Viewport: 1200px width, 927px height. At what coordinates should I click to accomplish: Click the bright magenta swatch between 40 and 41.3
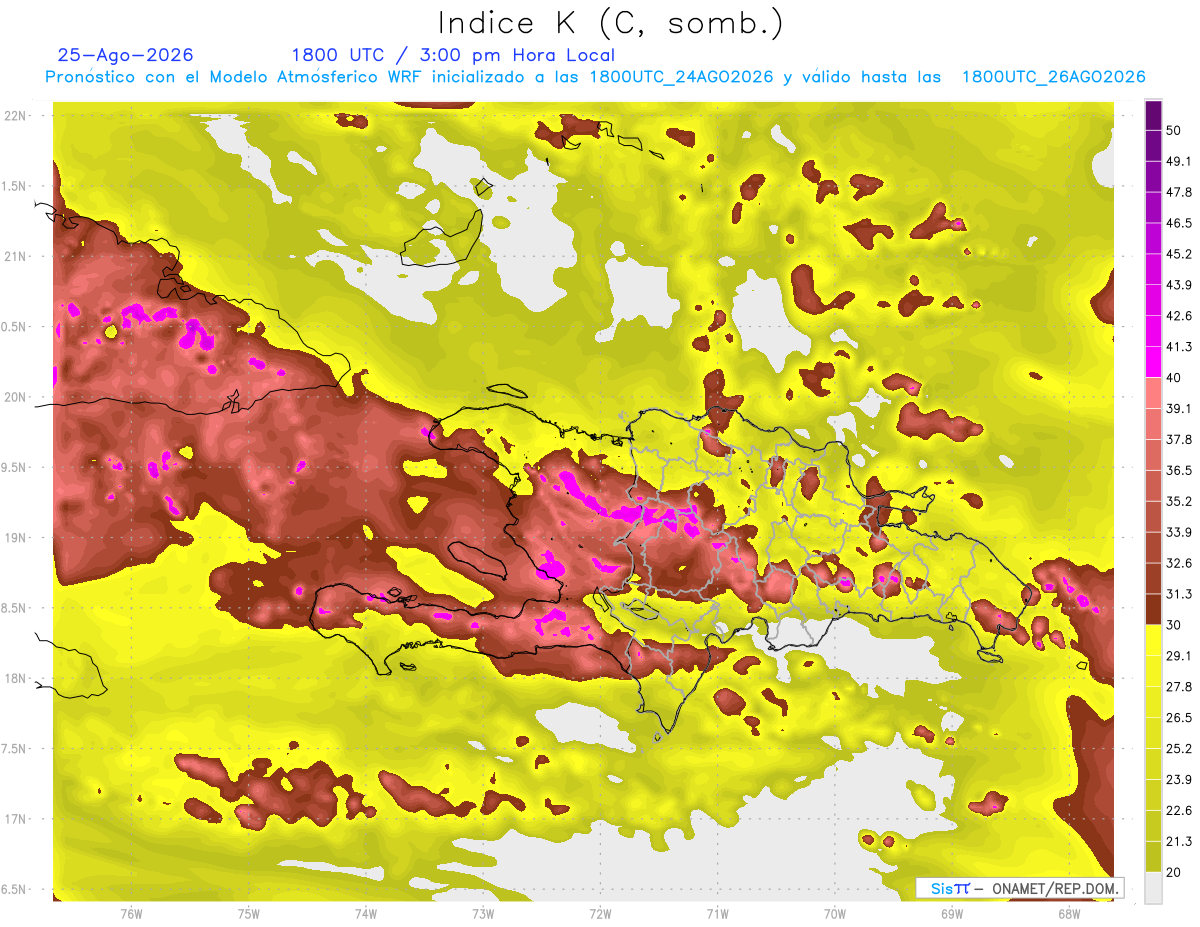click(1153, 361)
